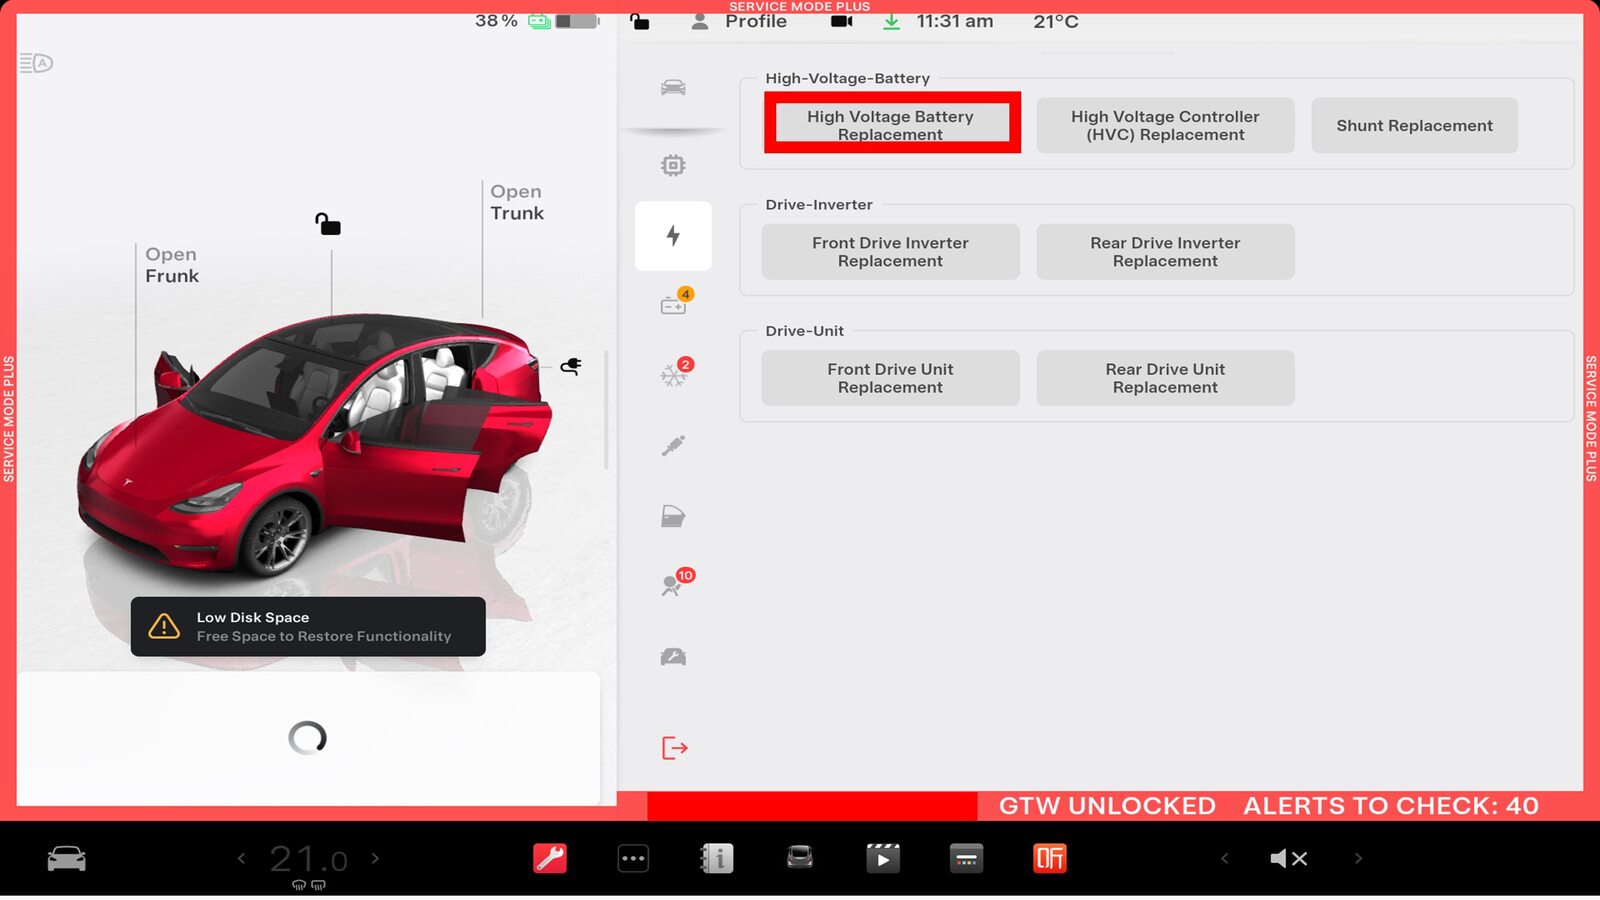Open car controls from bottom bar

(67, 858)
